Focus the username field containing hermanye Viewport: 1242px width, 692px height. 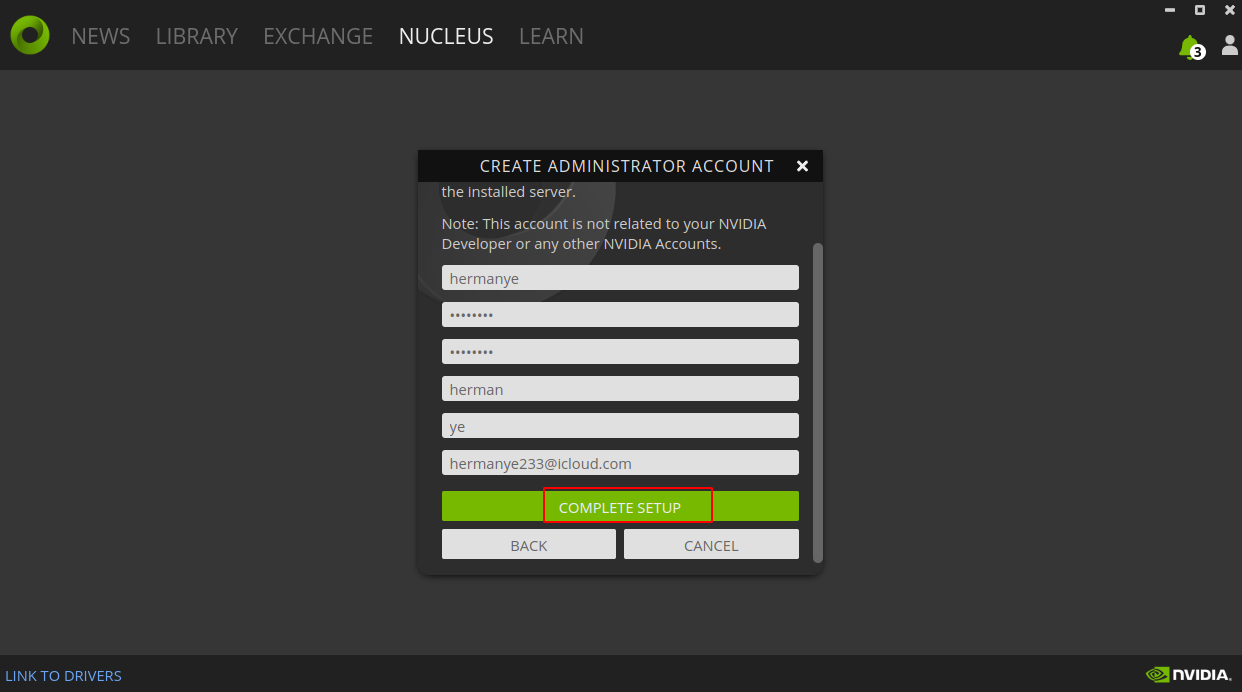(x=620, y=278)
